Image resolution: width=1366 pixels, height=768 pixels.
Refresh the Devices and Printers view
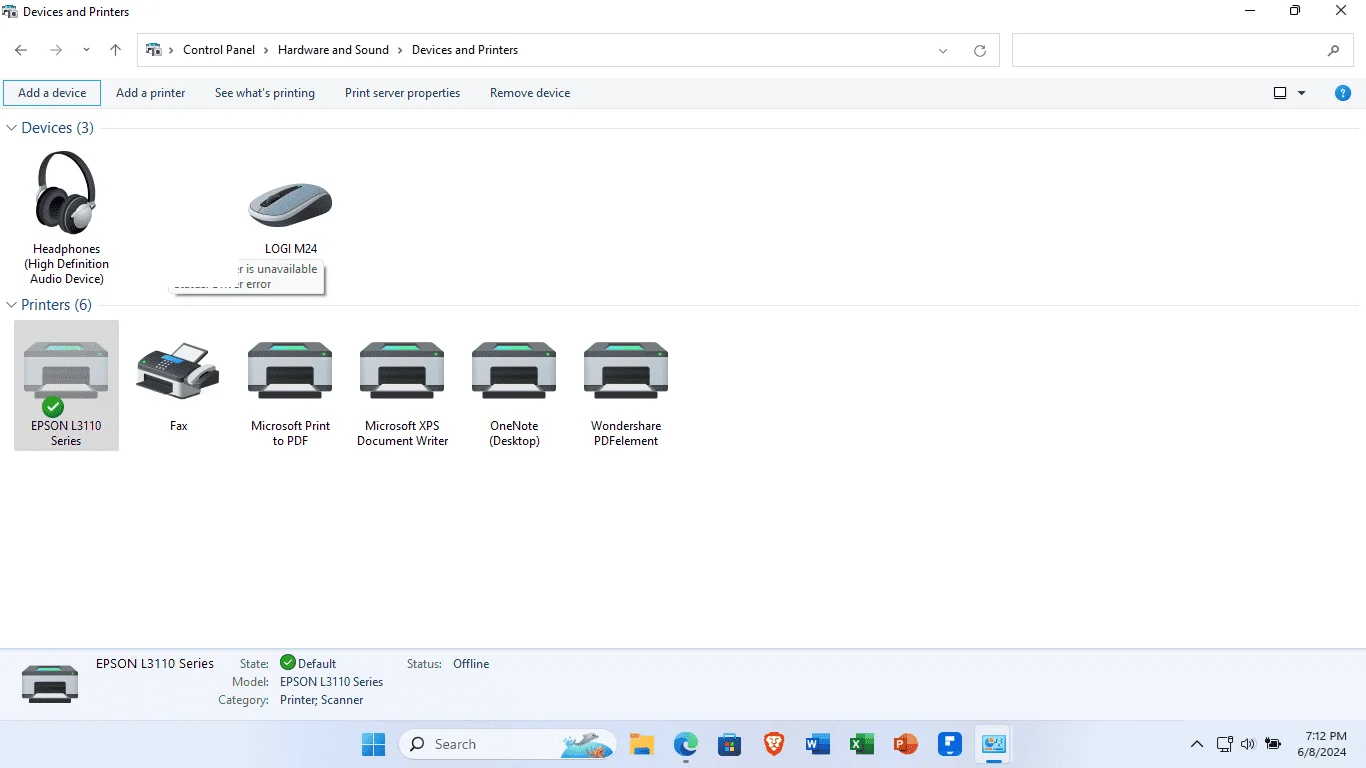pyautogui.click(x=980, y=50)
